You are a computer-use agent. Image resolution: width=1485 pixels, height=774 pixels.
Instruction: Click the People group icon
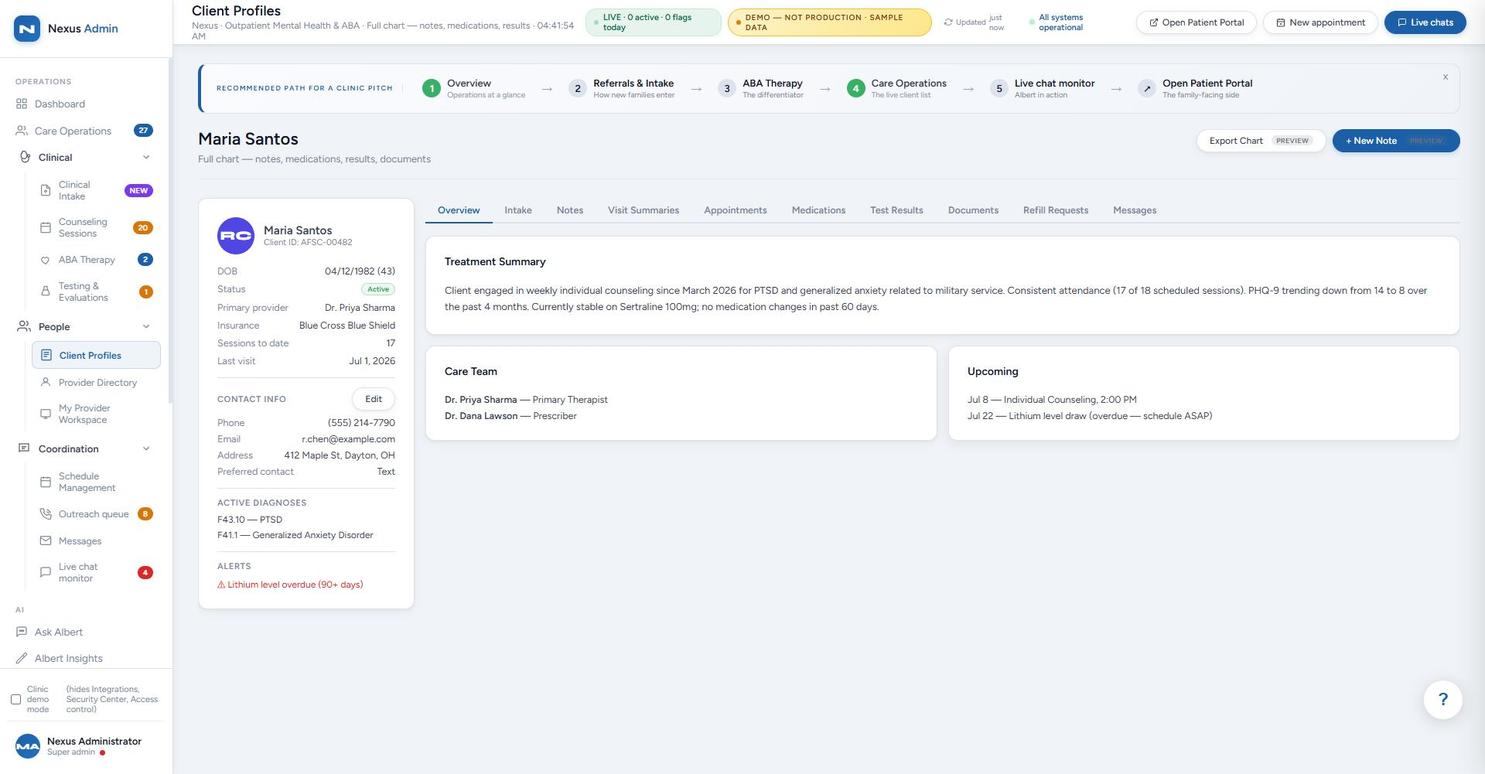tap(25, 327)
